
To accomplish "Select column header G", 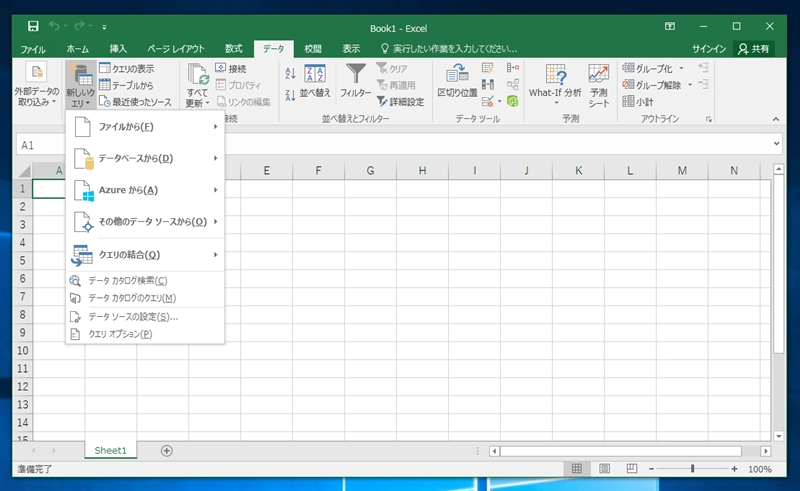I will 370,170.
